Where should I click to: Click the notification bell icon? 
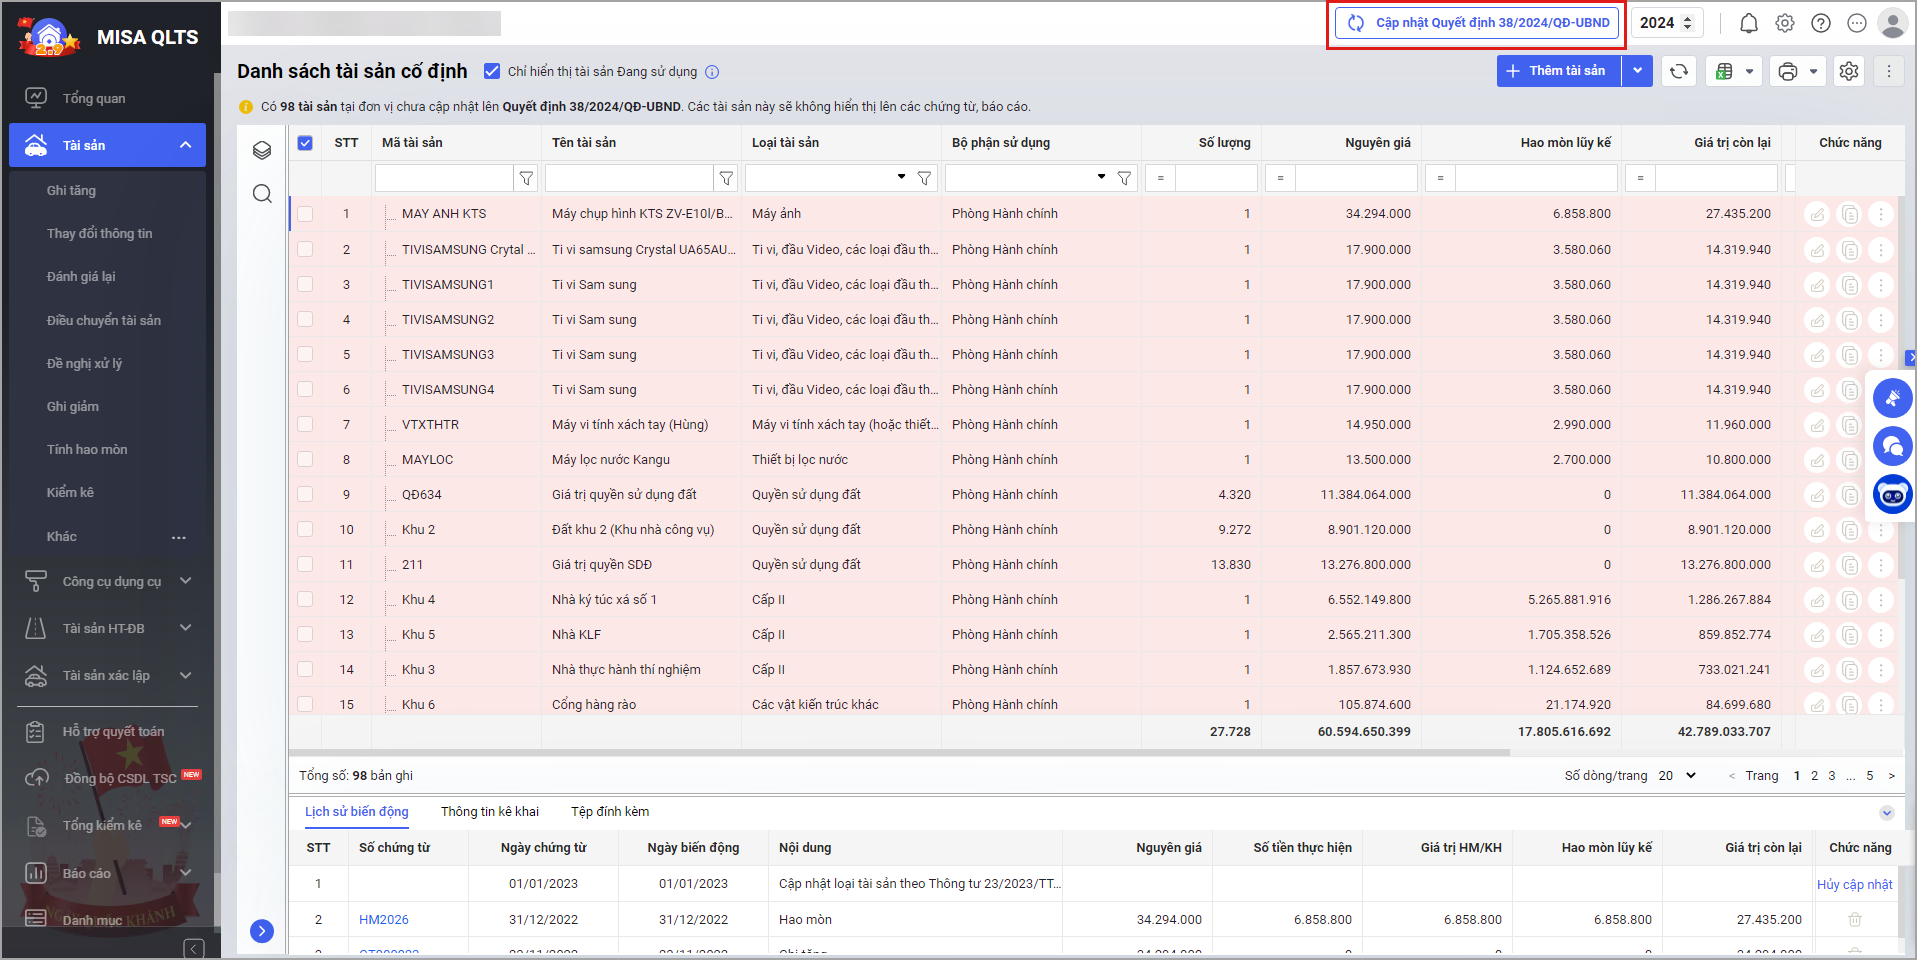pyautogui.click(x=1748, y=23)
